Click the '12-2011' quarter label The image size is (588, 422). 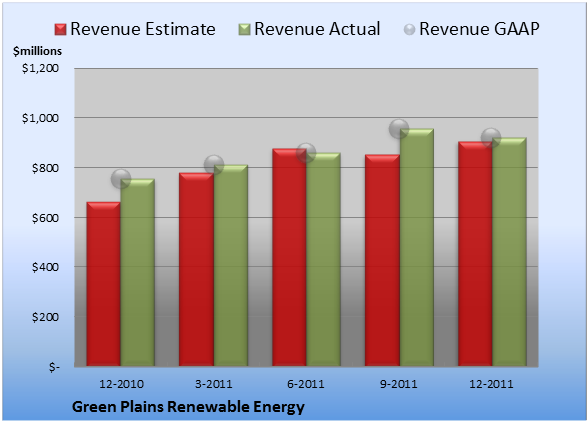tap(491, 384)
